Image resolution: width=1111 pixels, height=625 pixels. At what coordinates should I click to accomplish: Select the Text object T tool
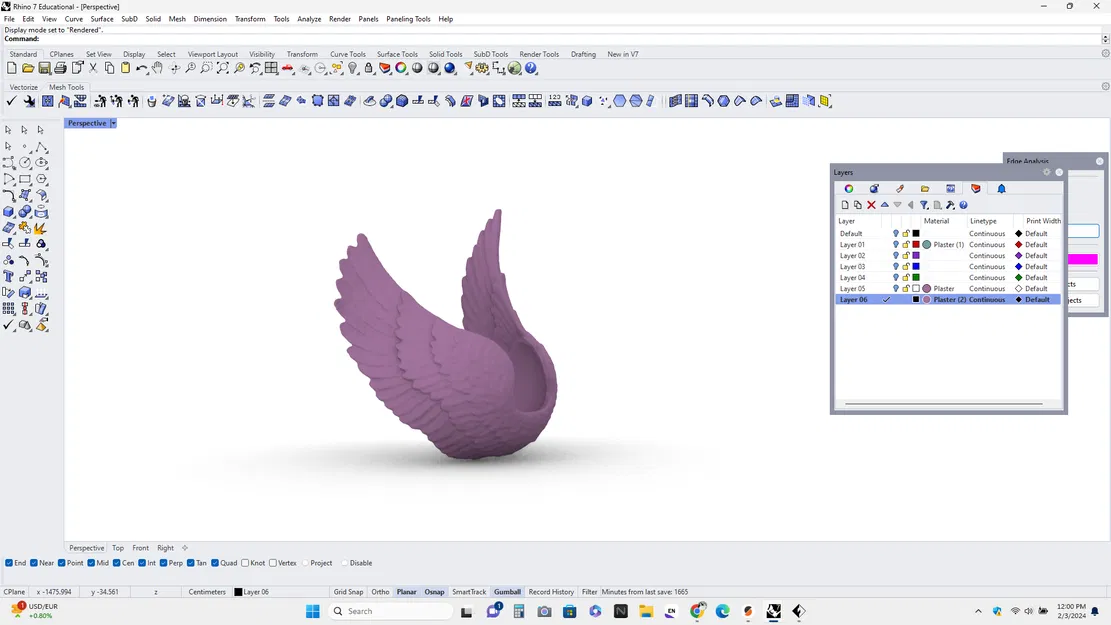coord(9,276)
